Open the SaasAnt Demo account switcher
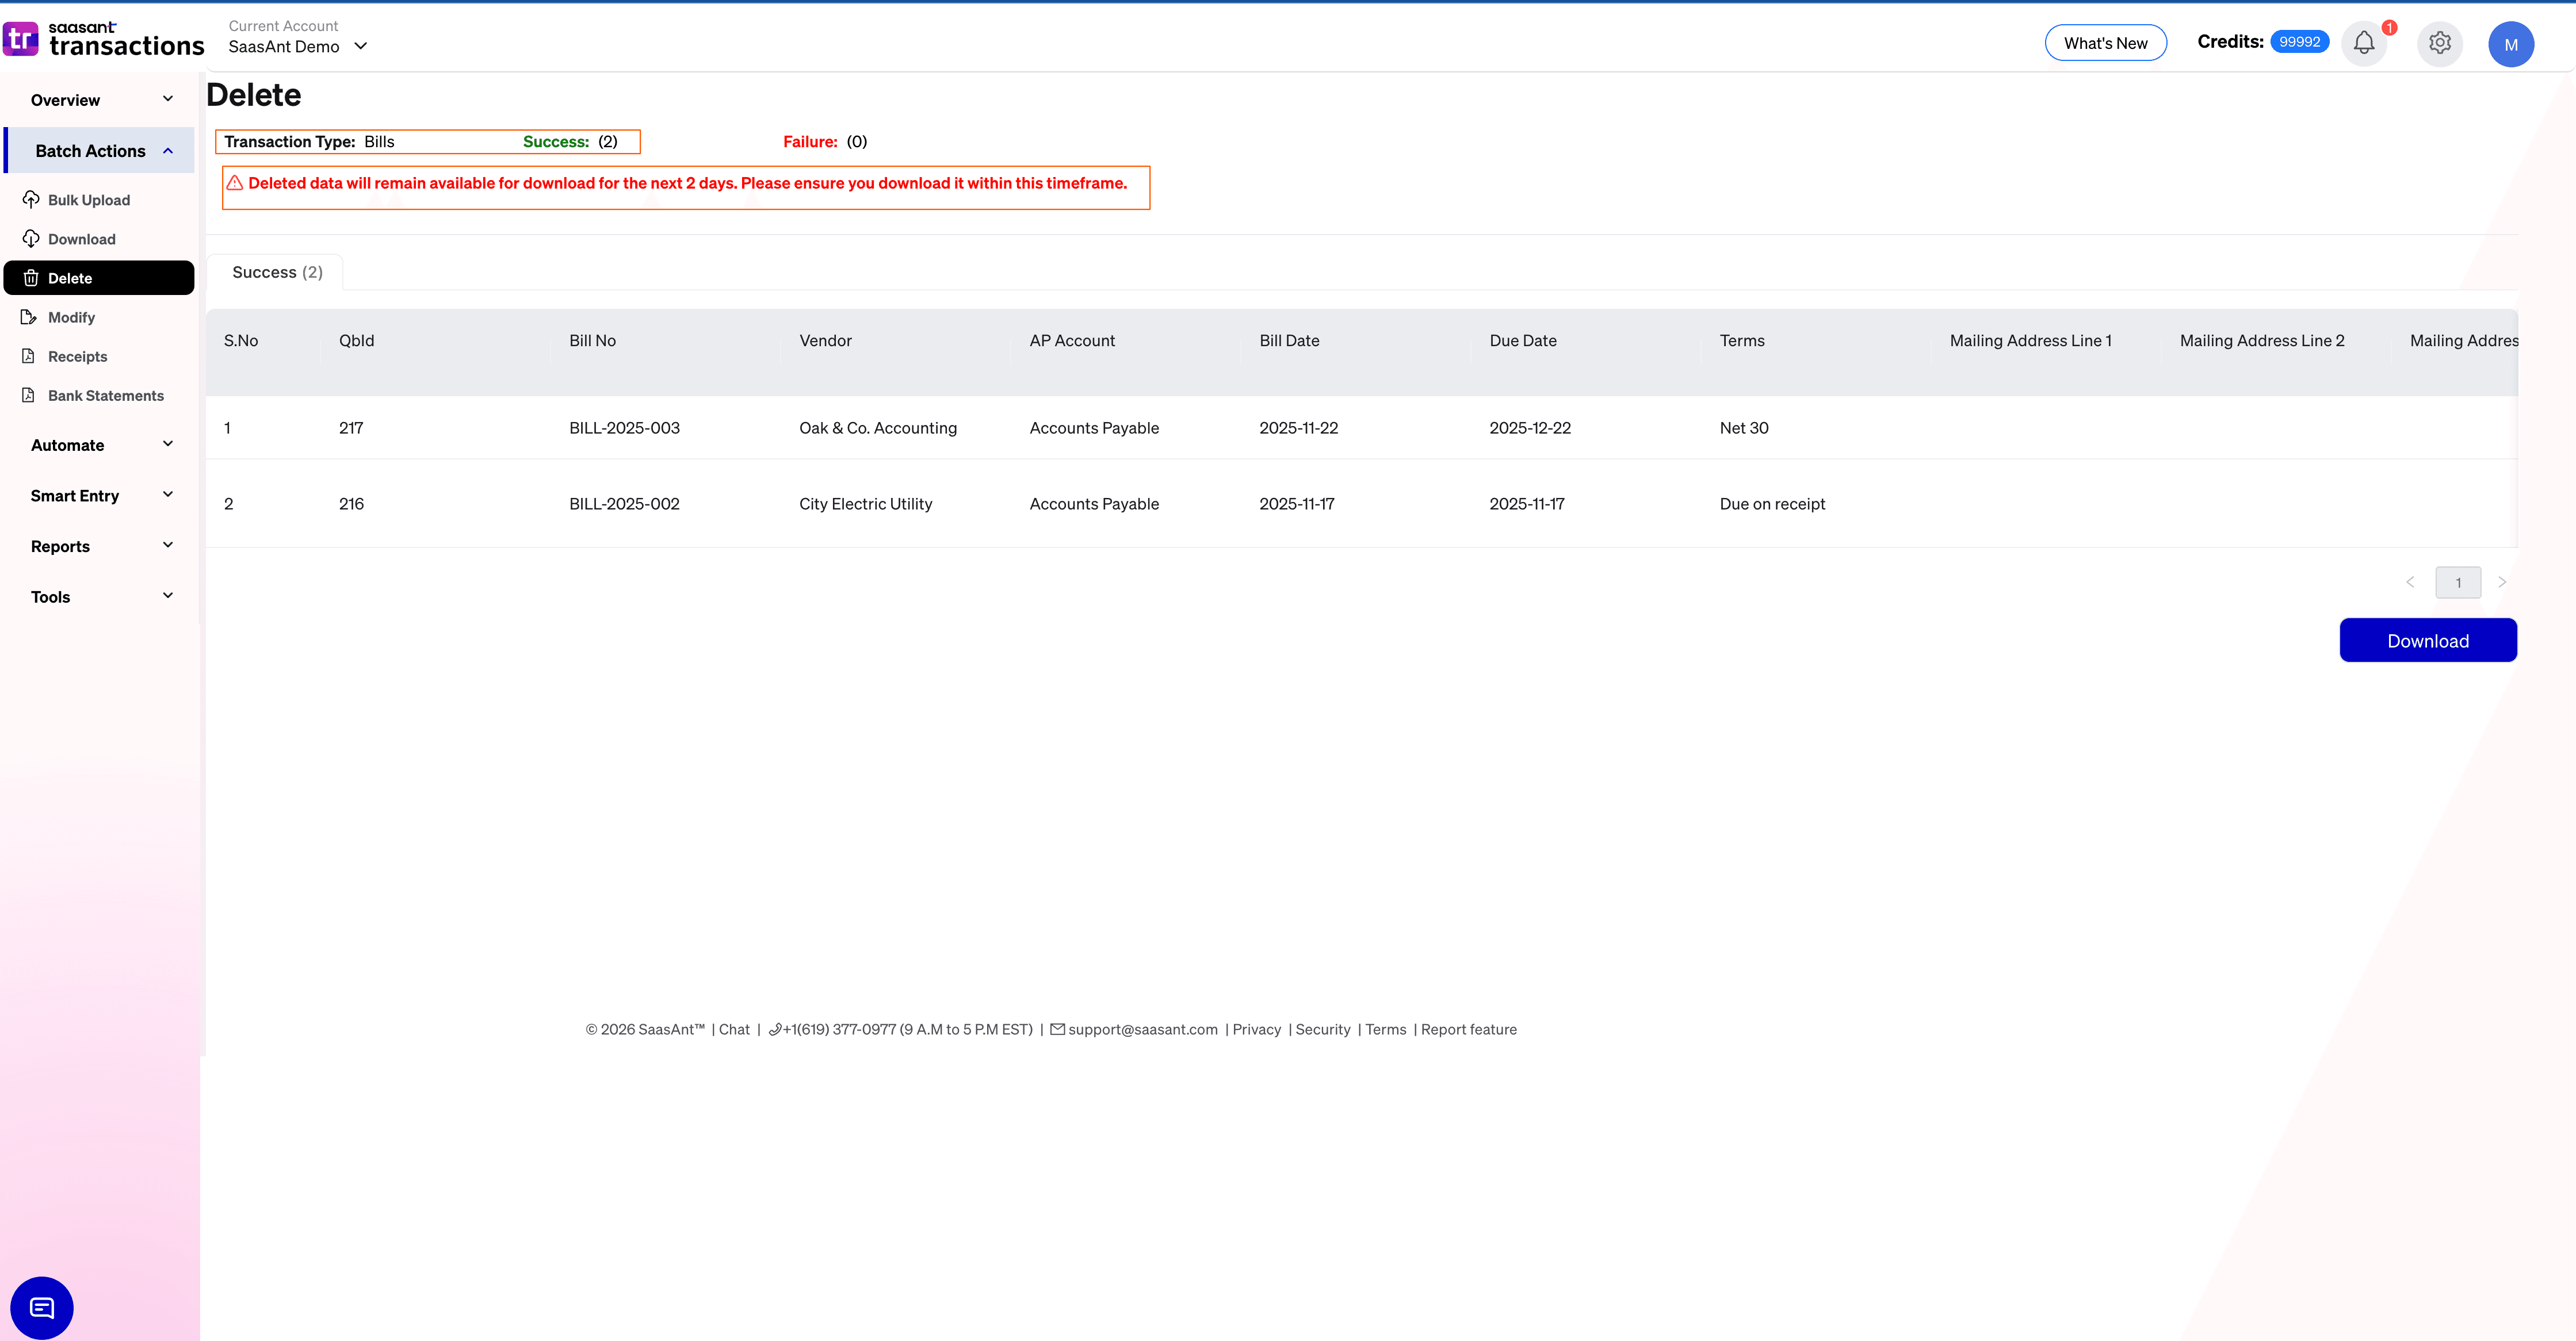 [x=297, y=46]
